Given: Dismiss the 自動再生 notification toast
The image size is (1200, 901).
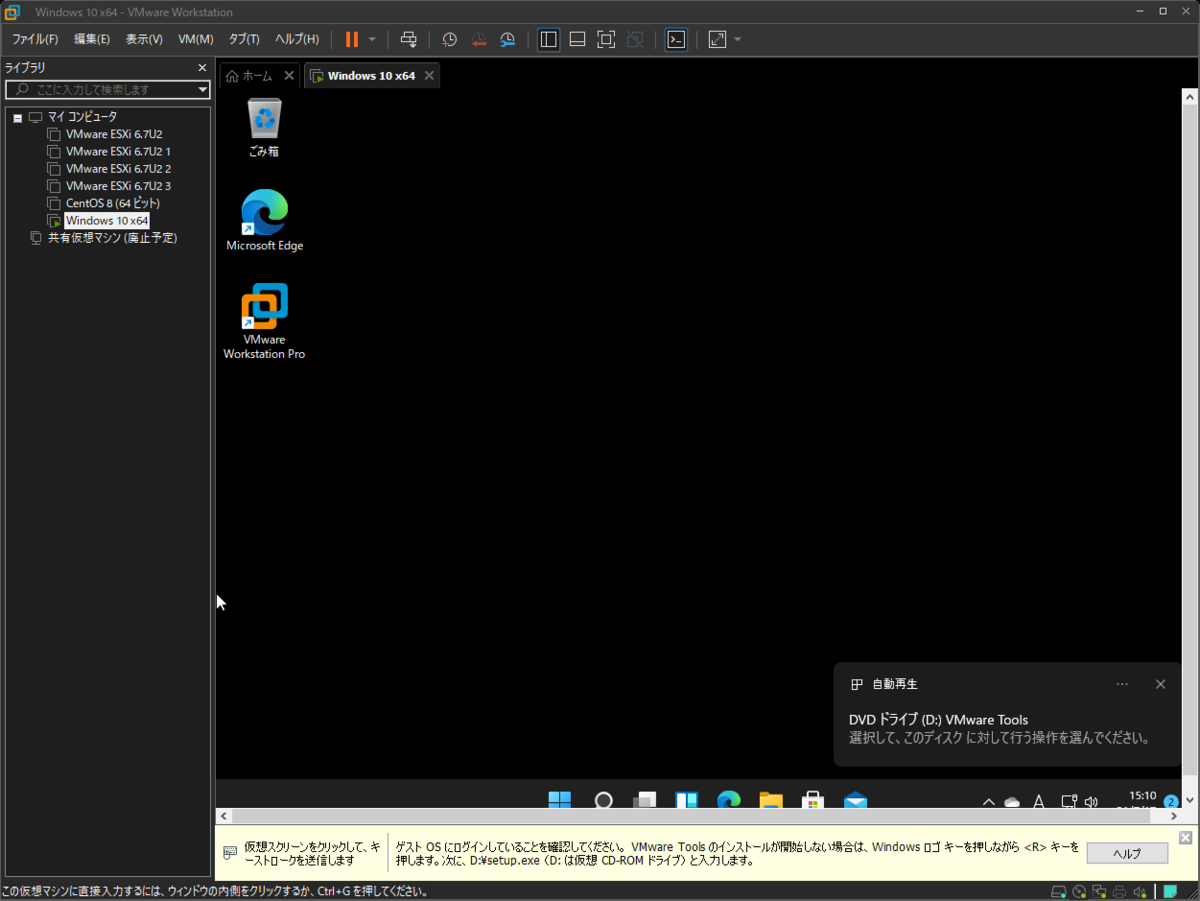Looking at the screenshot, I should 1160,684.
